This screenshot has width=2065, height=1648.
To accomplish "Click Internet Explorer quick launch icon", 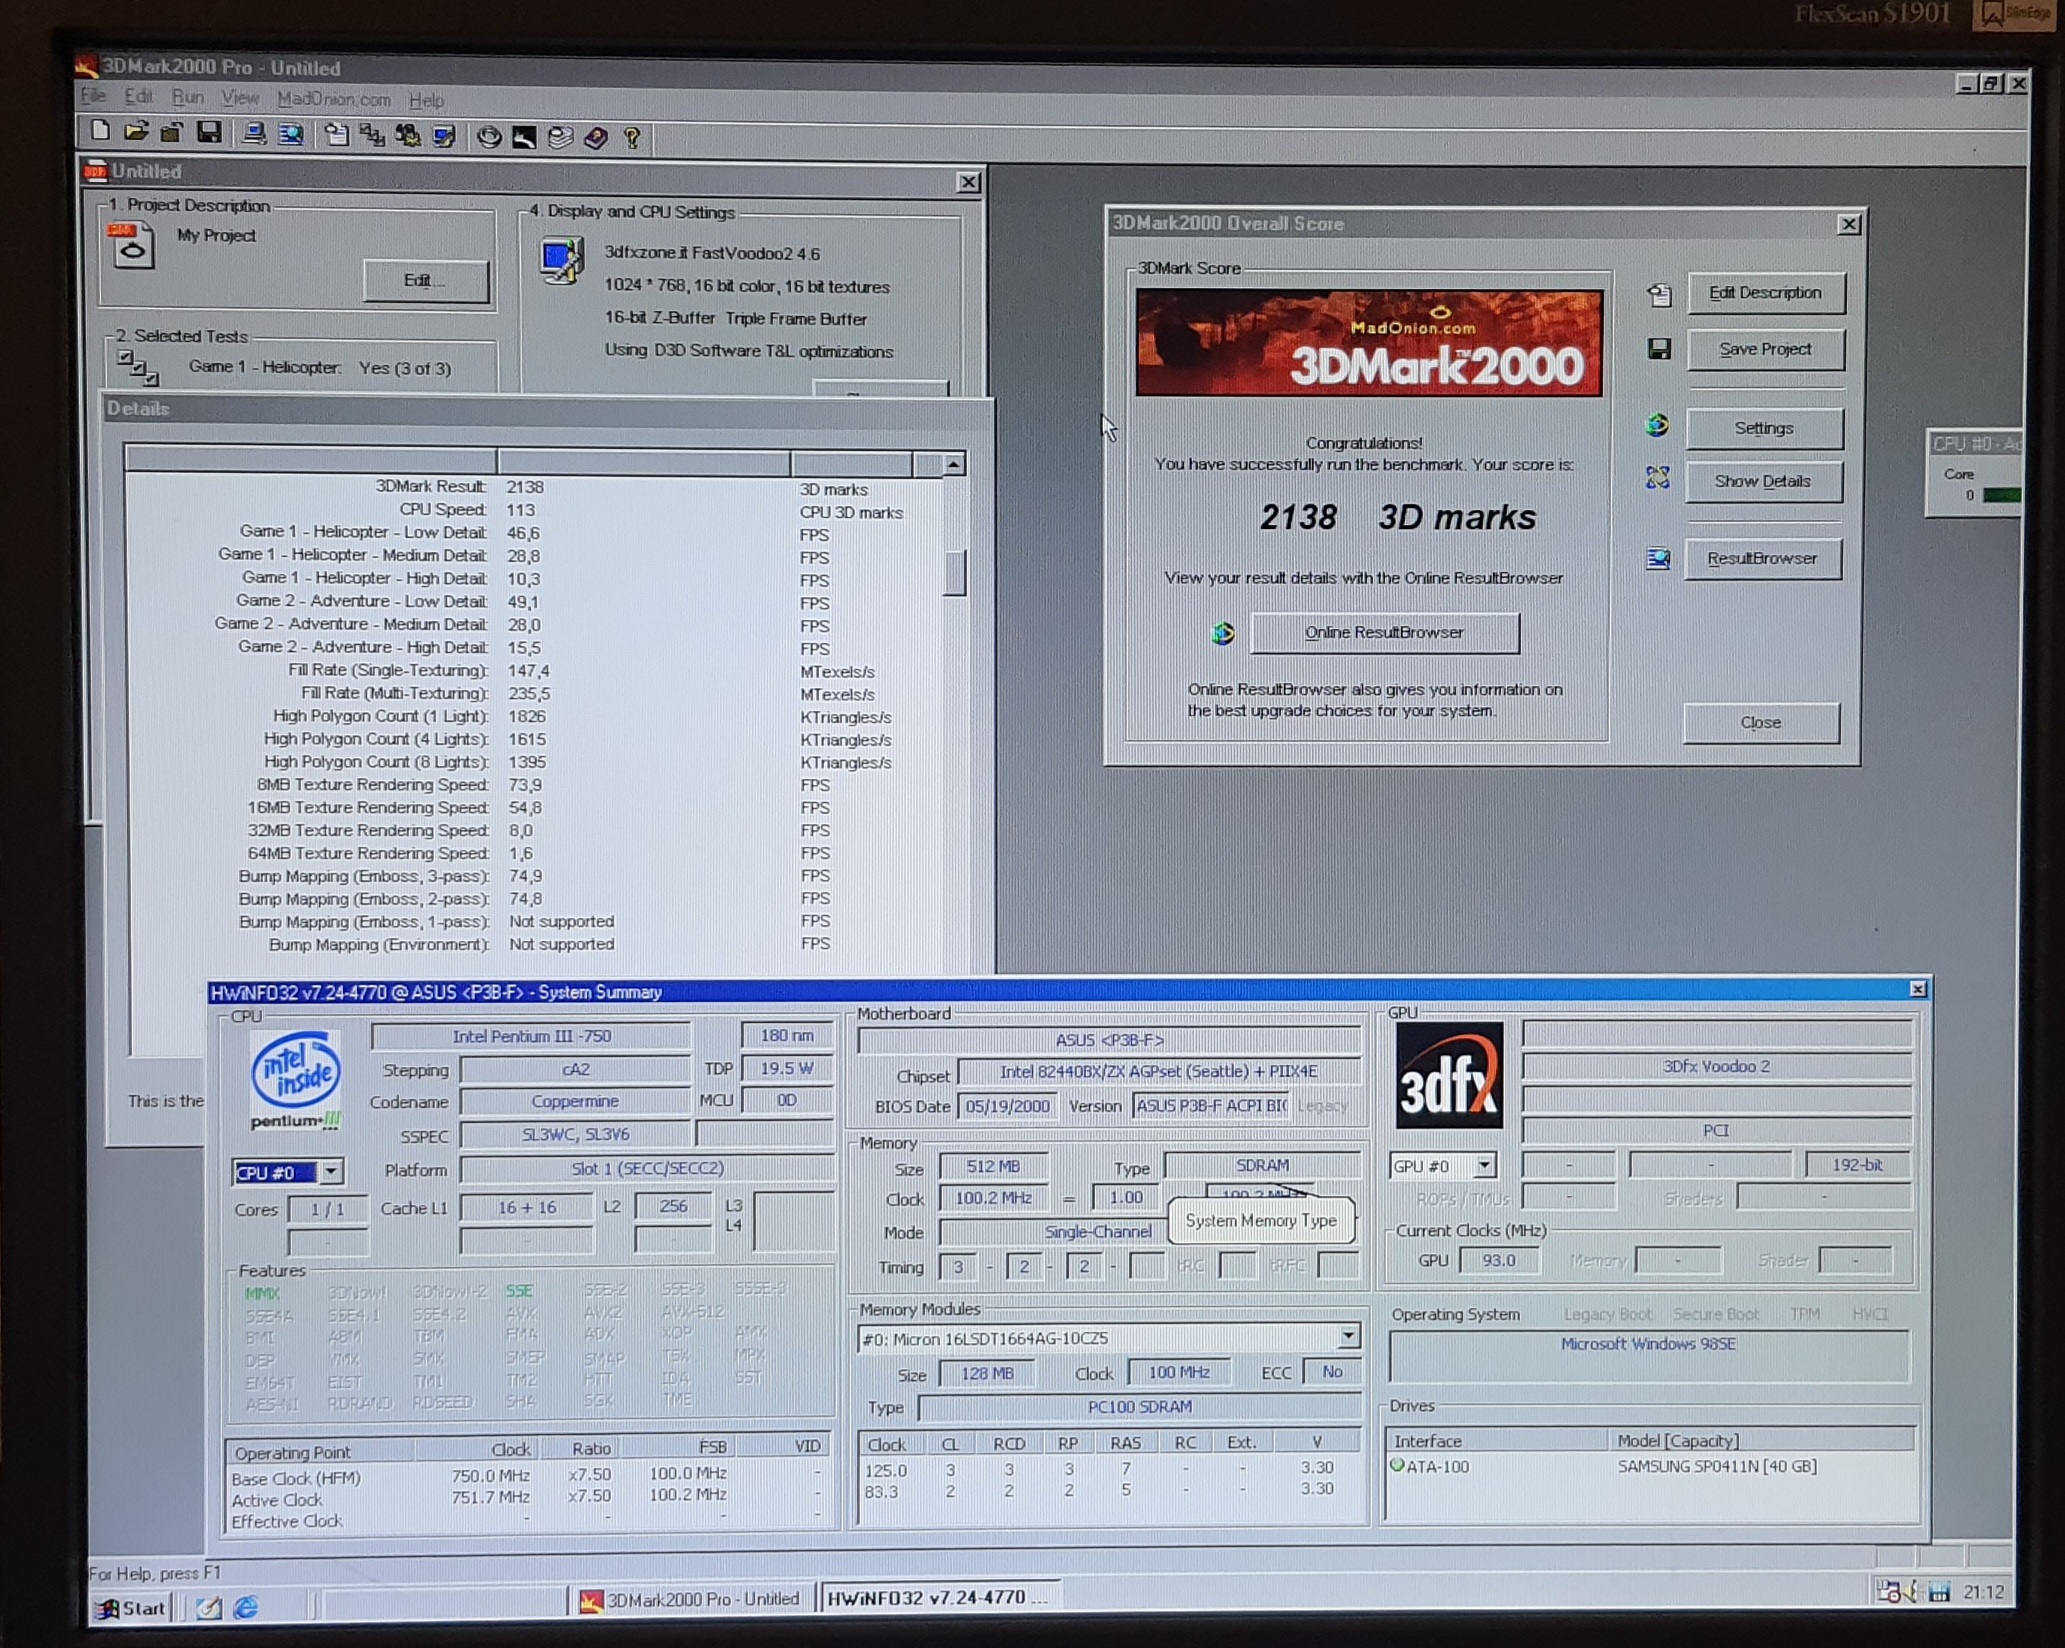I will (246, 1607).
